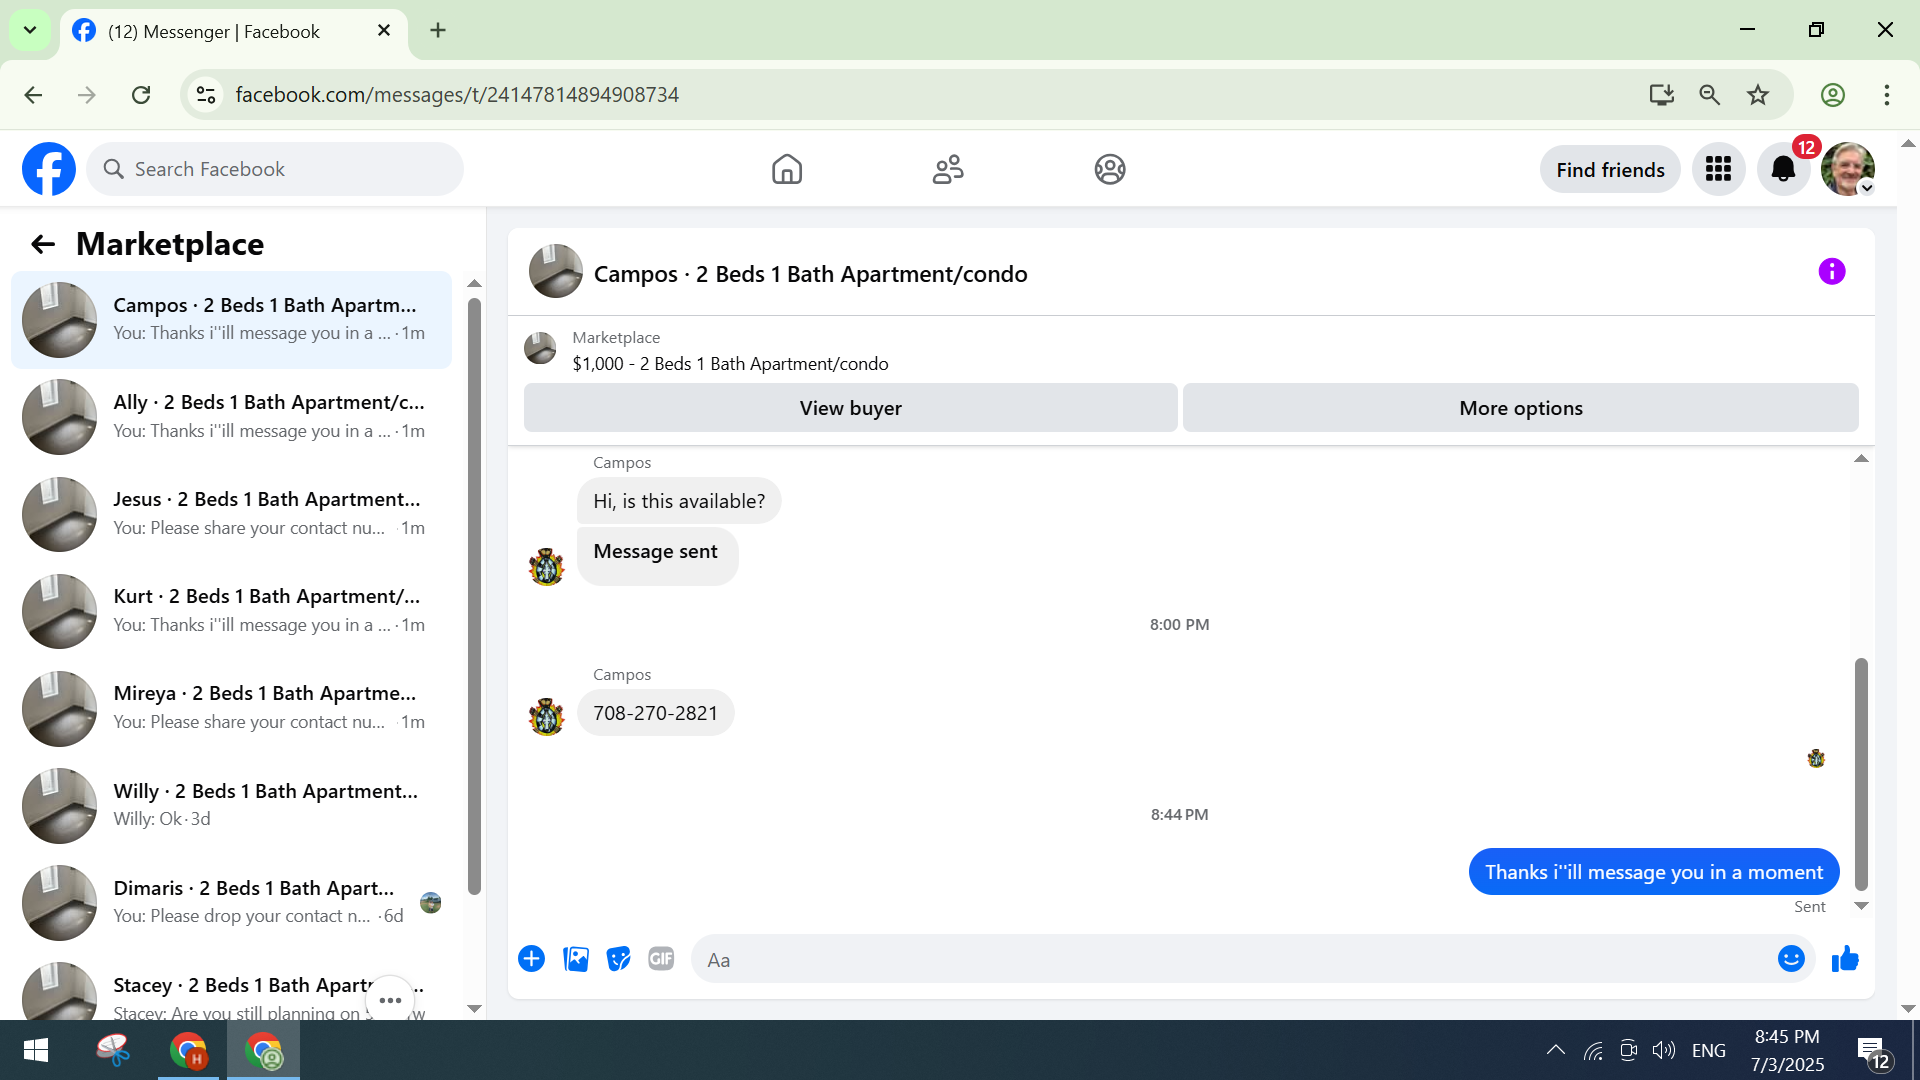This screenshot has width=1920, height=1080.
Task: Click the thumbs-up like button
Action: [x=1845, y=960]
